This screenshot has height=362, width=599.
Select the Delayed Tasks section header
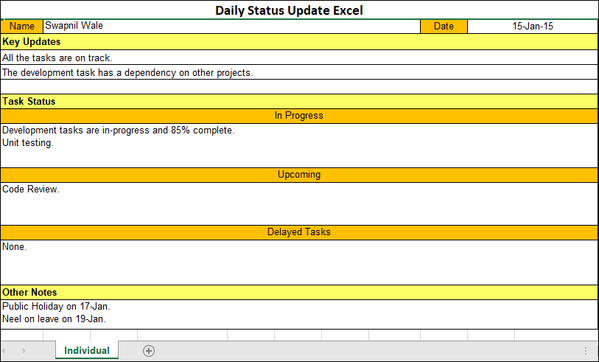coord(299,232)
